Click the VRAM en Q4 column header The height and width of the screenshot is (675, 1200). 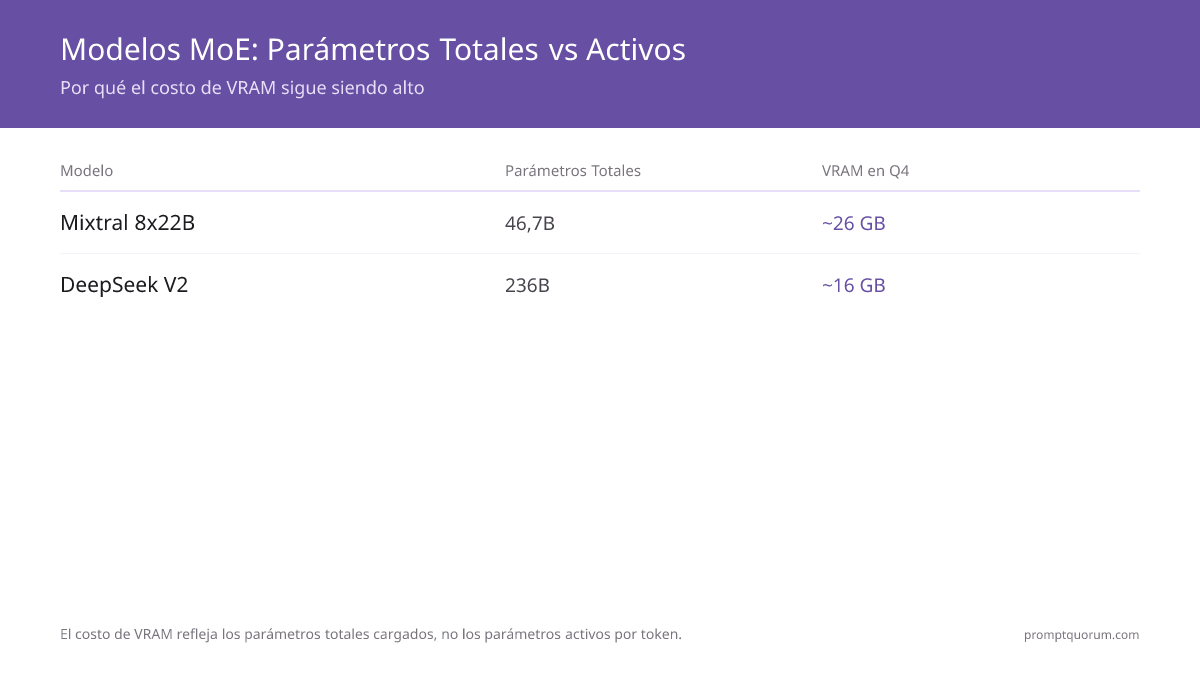click(x=866, y=171)
